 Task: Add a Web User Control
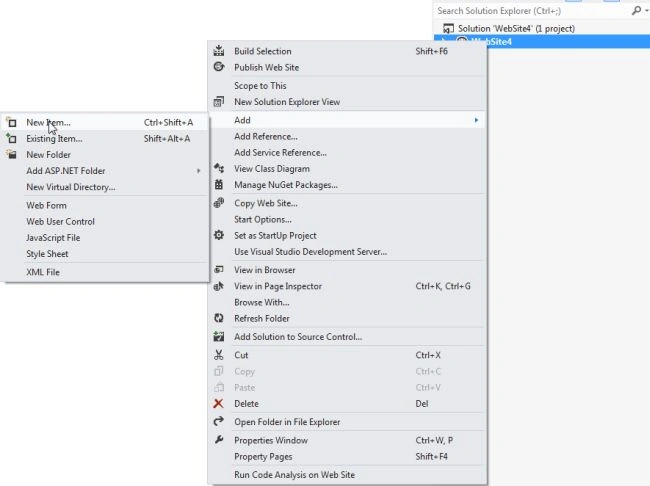tap(61, 221)
